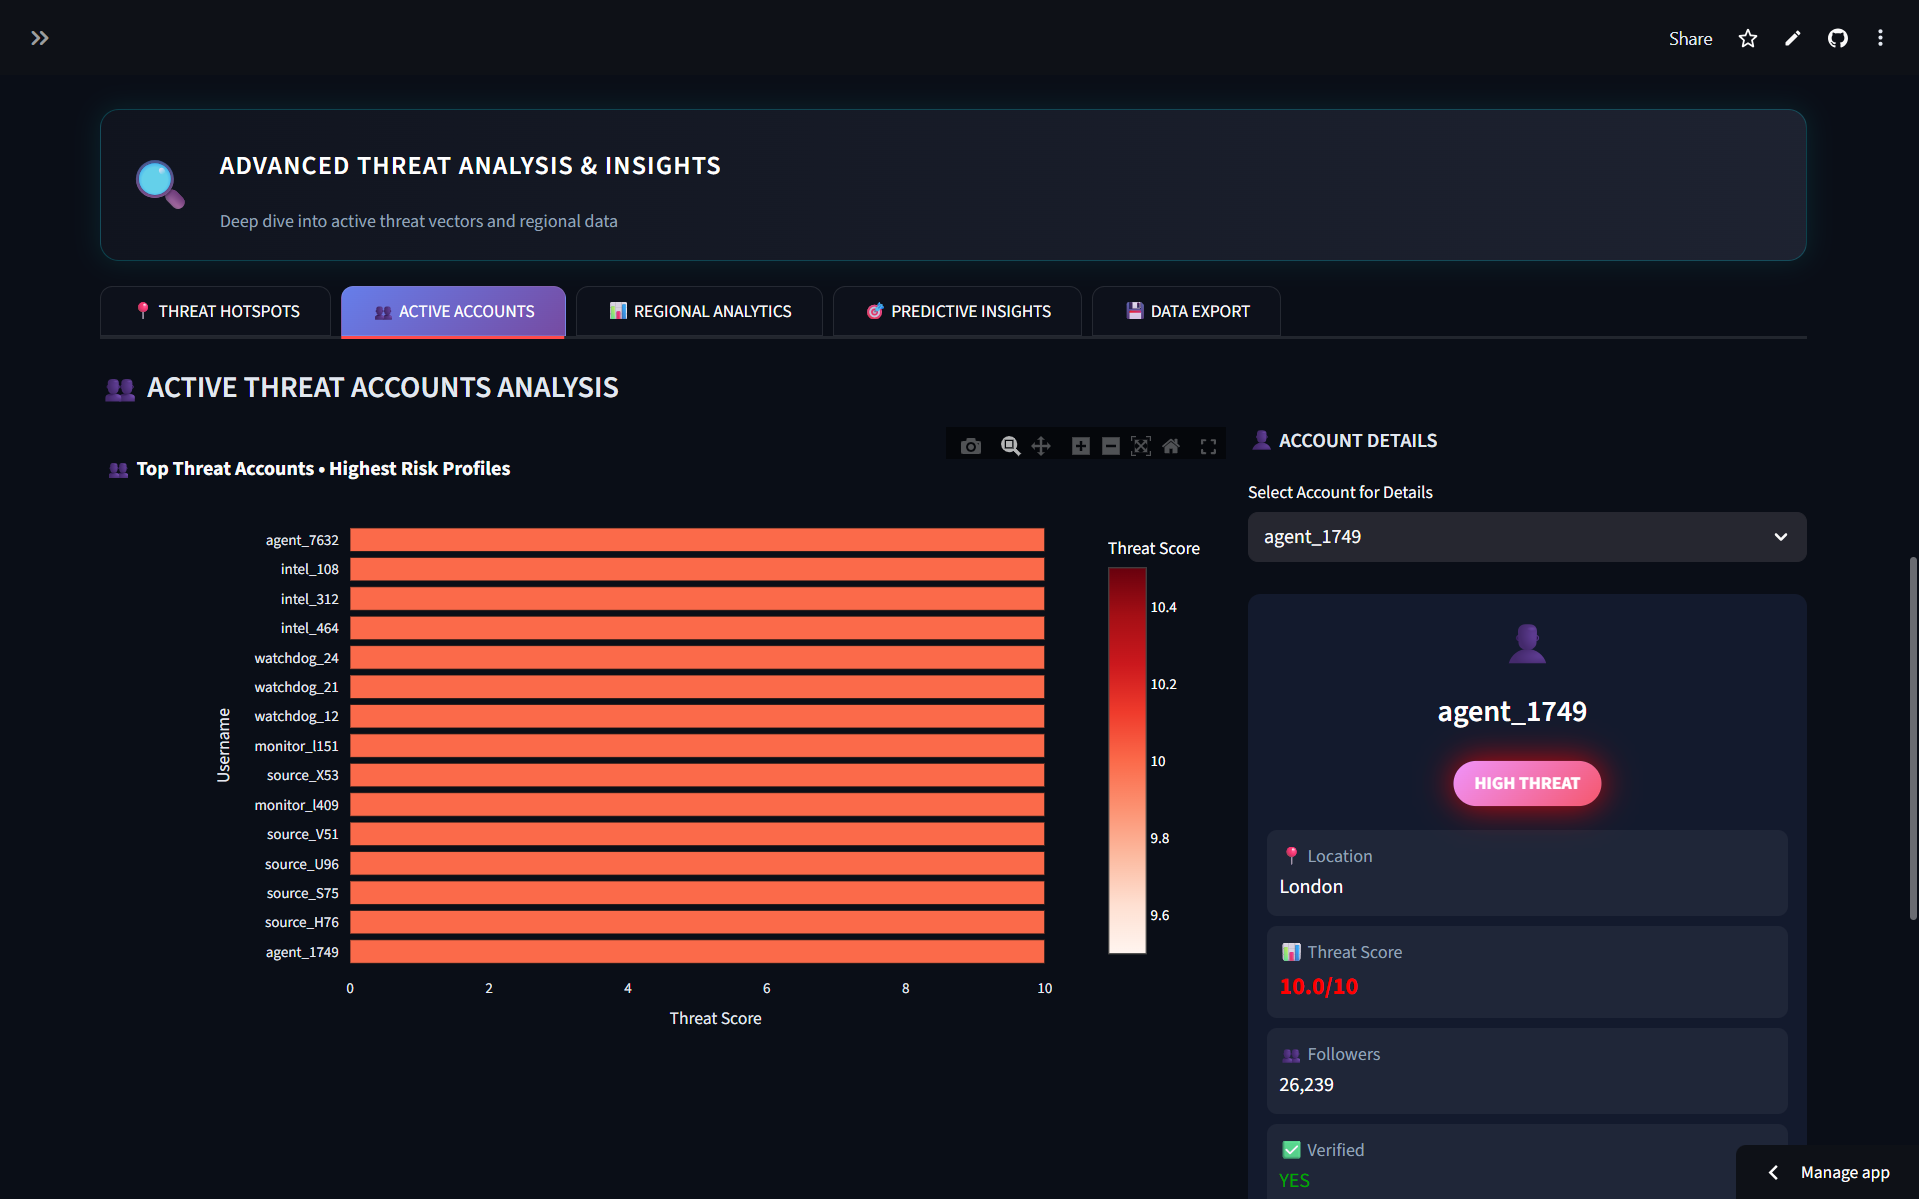Select the Zoom magnifier tool in the chart toolbar

point(1011,446)
